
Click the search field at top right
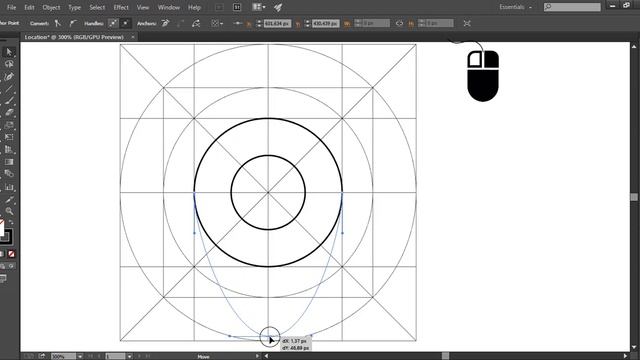[x=572, y=7]
